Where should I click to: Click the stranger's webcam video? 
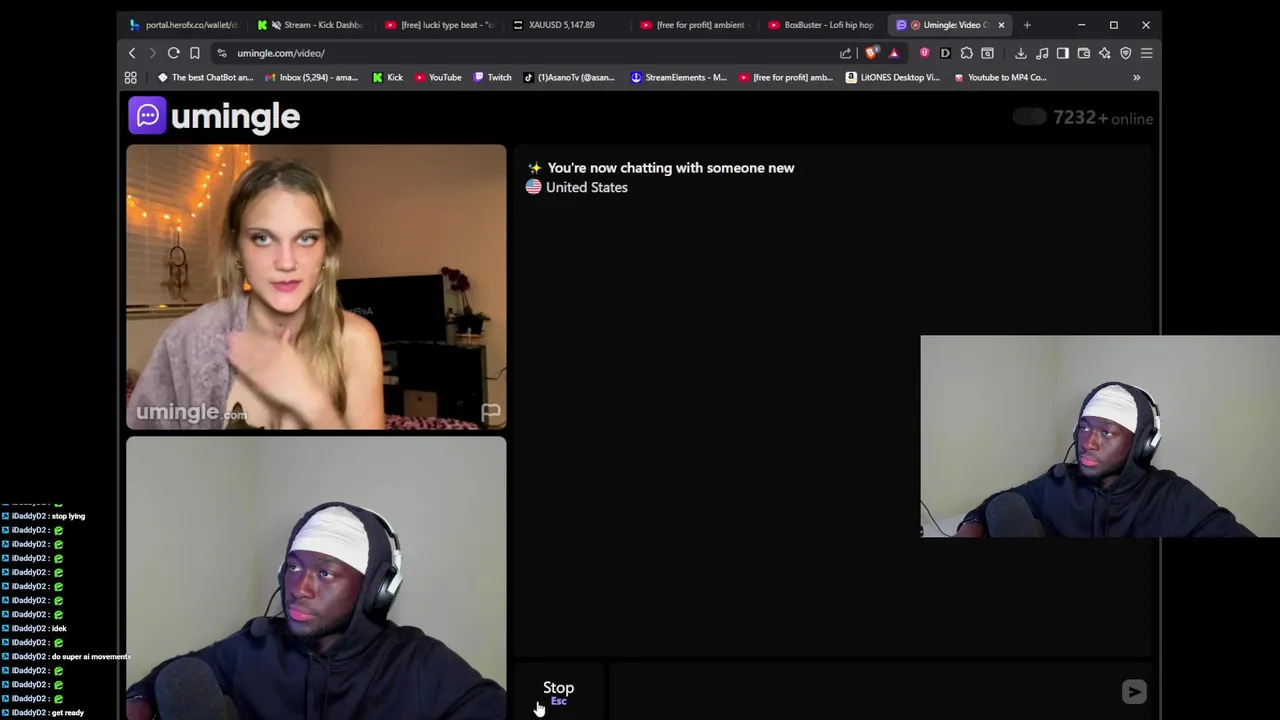pos(316,287)
